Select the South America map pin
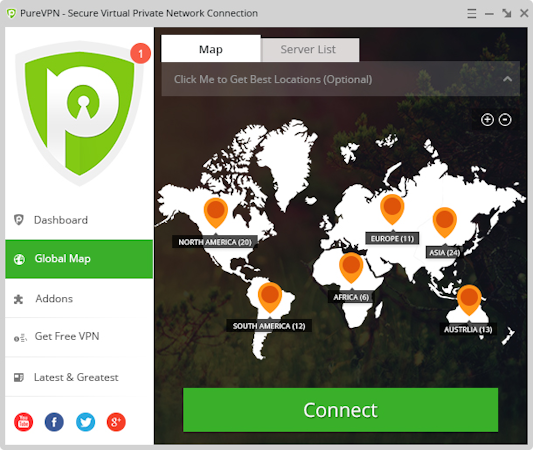The width and height of the screenshot is (533, 450). (x=270, y=296)
